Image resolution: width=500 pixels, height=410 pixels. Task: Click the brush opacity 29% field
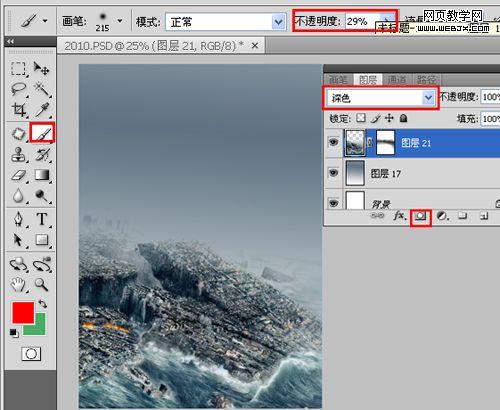click(363, 22)
